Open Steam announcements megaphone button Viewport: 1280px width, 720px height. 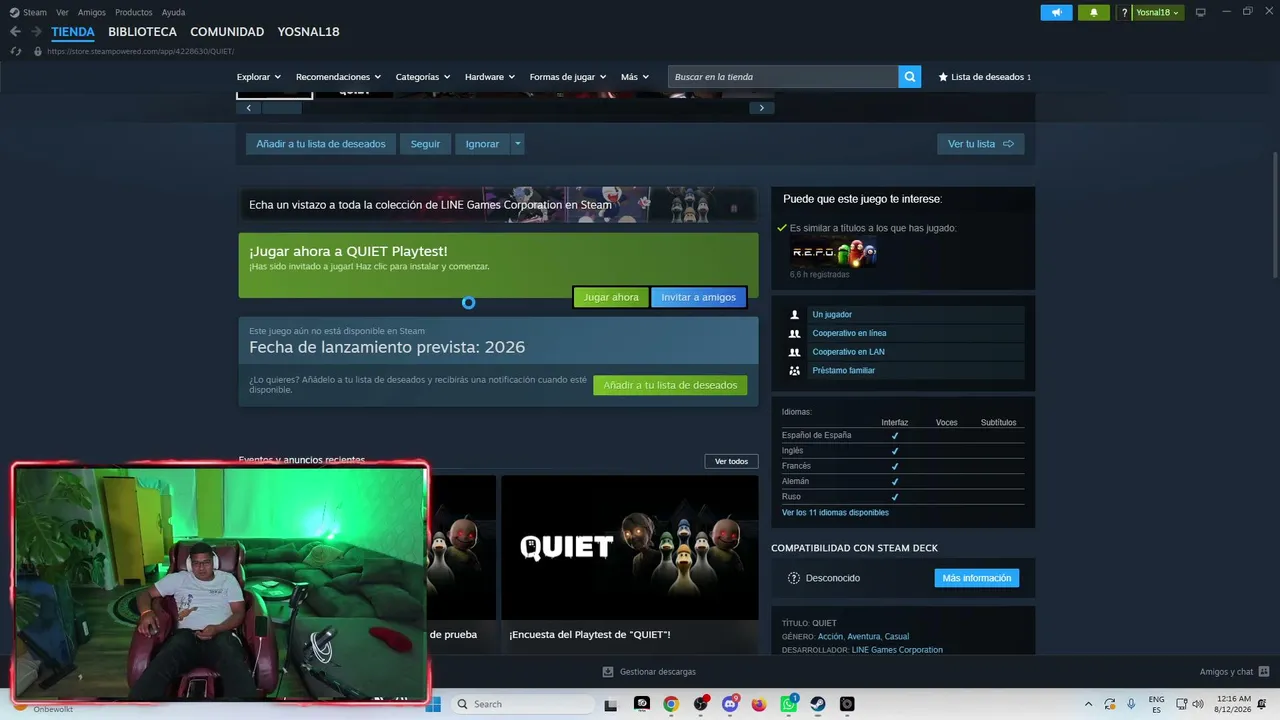coord(1056,12)
